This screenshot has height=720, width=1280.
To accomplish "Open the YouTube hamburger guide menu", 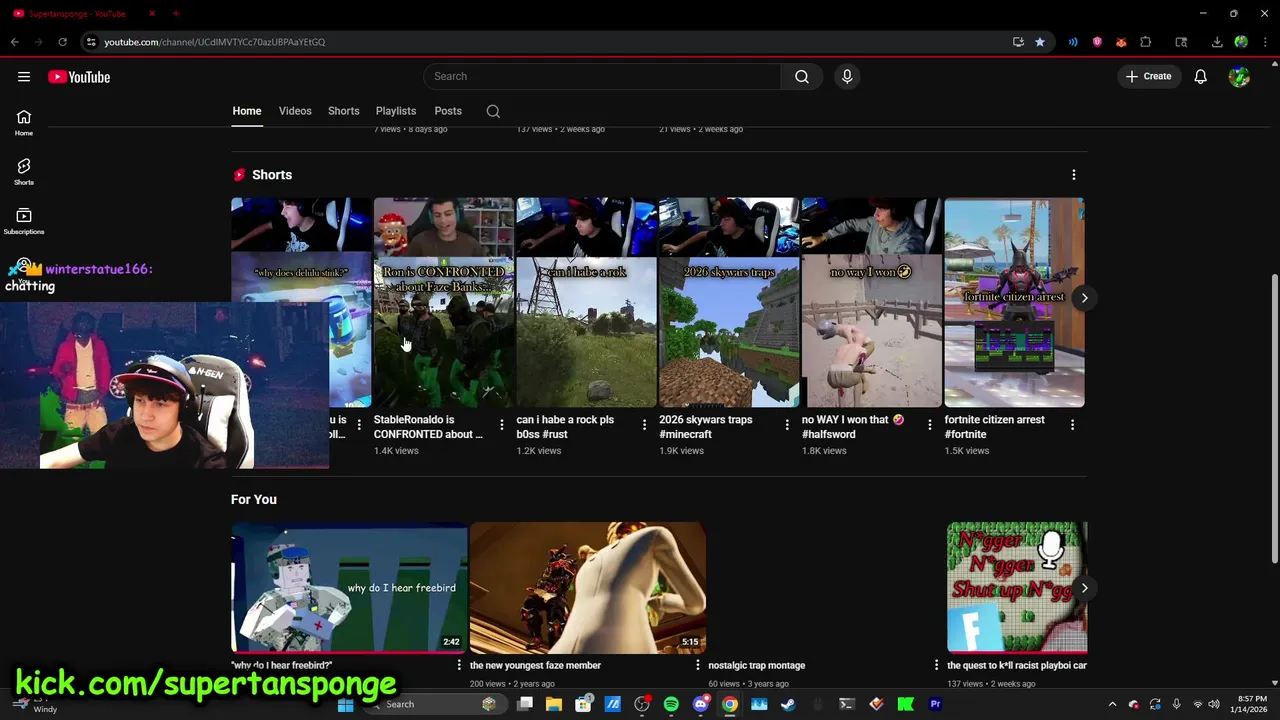I will 24,77.
